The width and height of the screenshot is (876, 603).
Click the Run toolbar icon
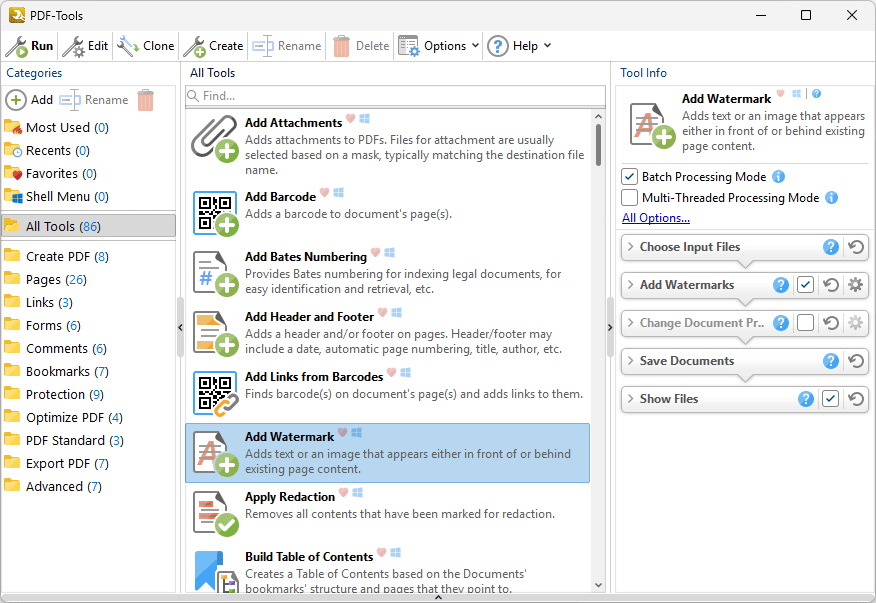(17, 46)
